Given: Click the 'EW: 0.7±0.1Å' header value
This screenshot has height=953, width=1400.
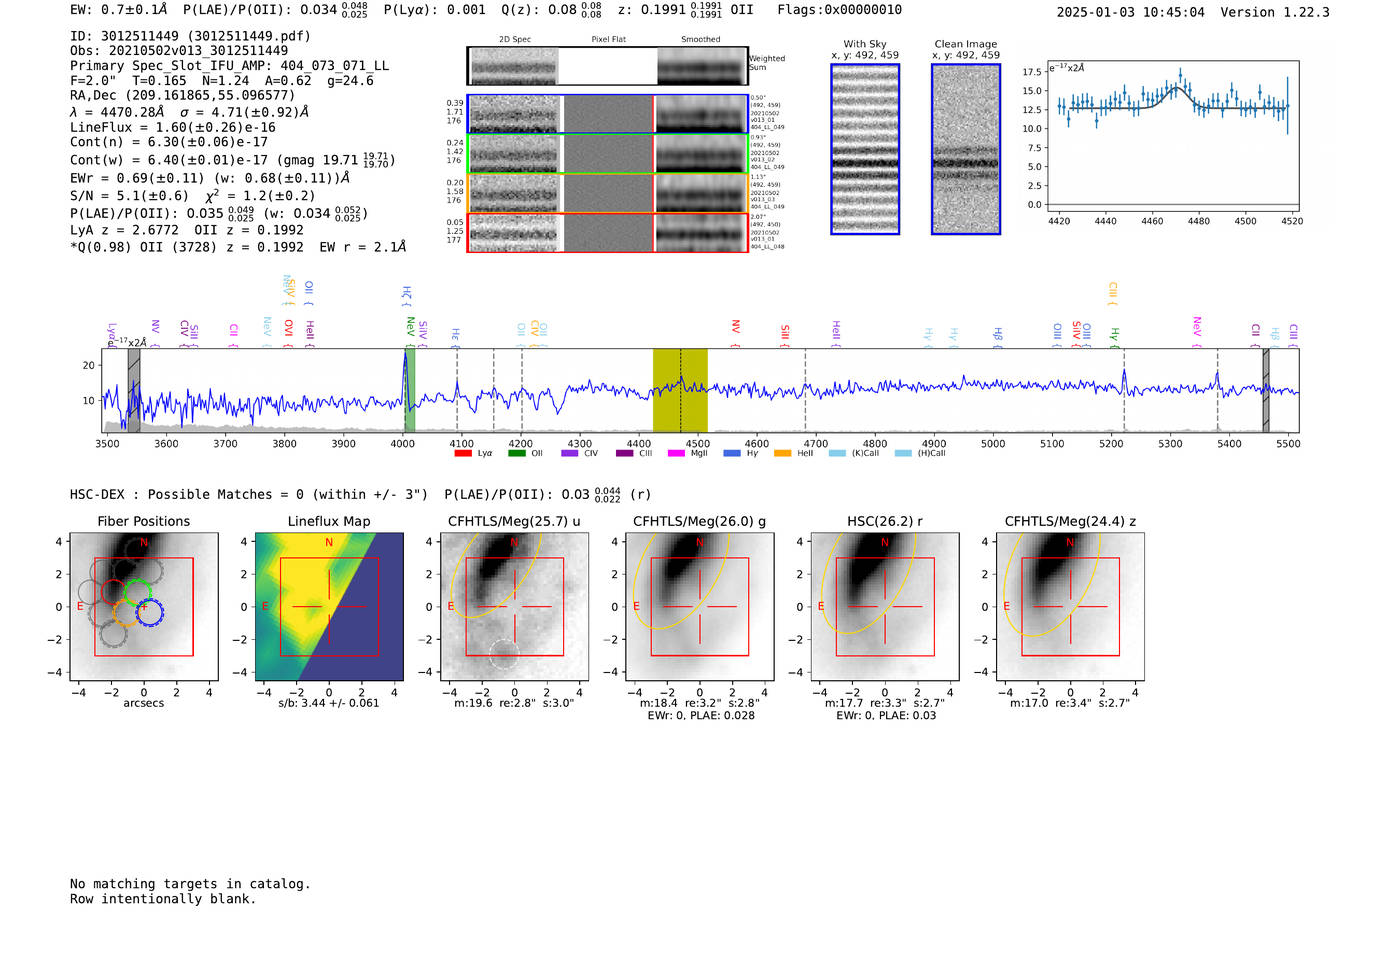Looking at the screenshot, I should 119,10.
